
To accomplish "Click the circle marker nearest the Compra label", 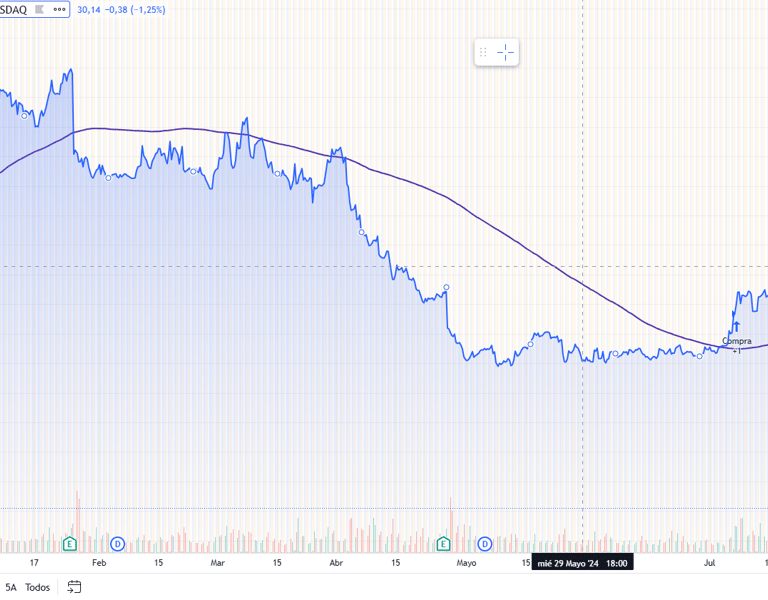I will coord(699,357).
